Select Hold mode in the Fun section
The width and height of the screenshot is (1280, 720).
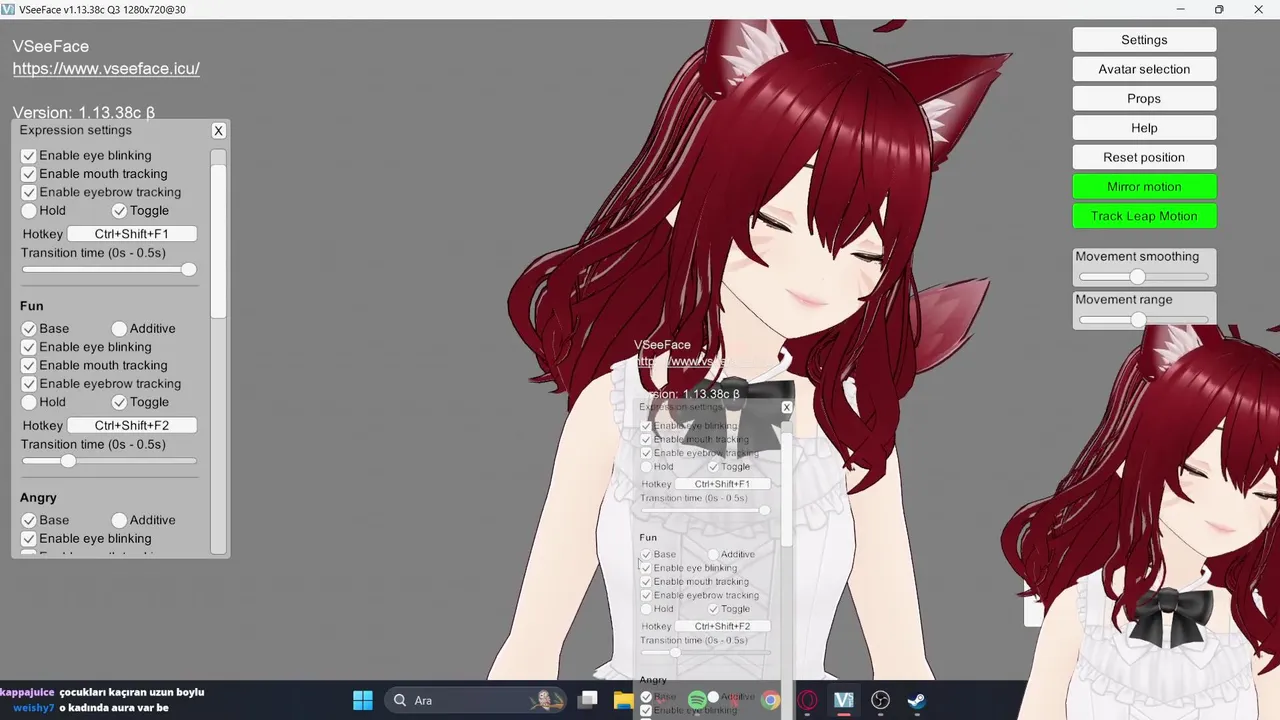coord(29,402)
